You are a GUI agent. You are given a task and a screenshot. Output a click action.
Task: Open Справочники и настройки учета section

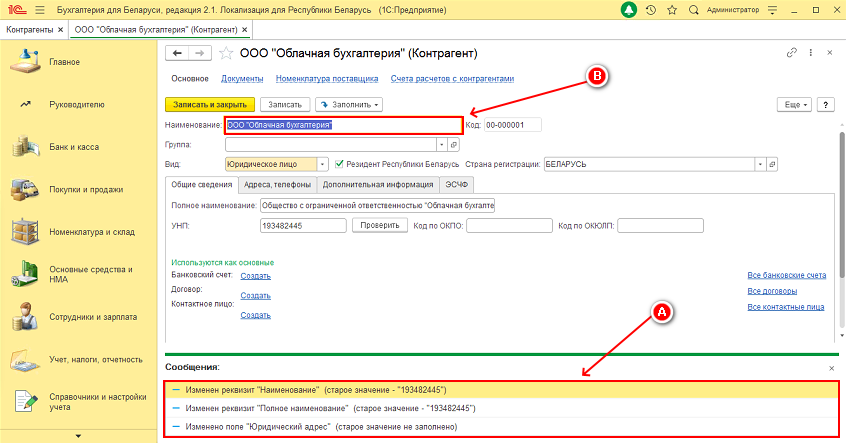point(98,401)
